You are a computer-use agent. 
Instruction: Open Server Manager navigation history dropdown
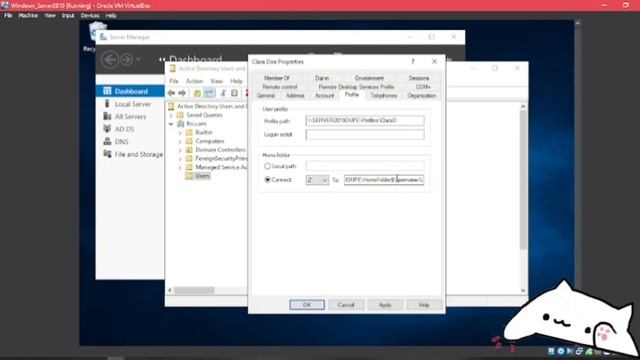pos(138,60)
